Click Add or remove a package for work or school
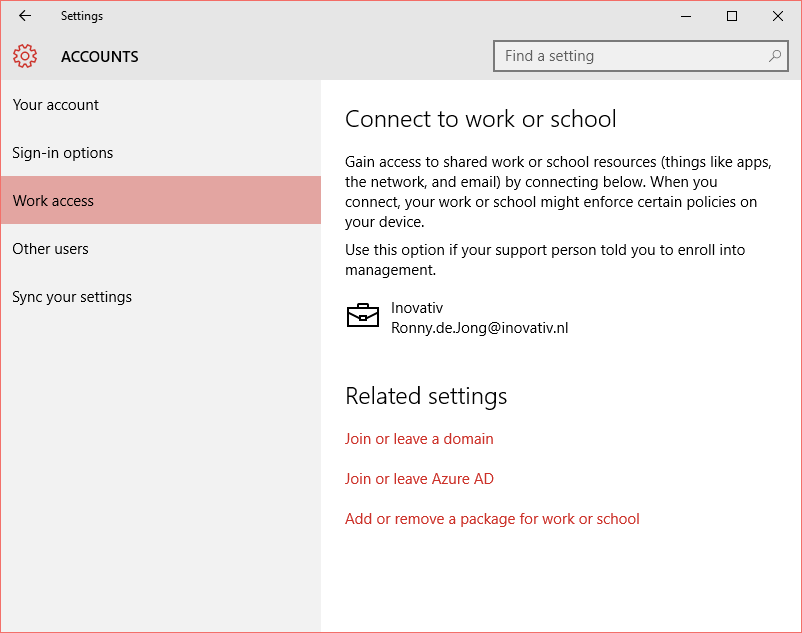Image resolution: width=802 pixels, height=633 pixels. click(x=492, y=518)
